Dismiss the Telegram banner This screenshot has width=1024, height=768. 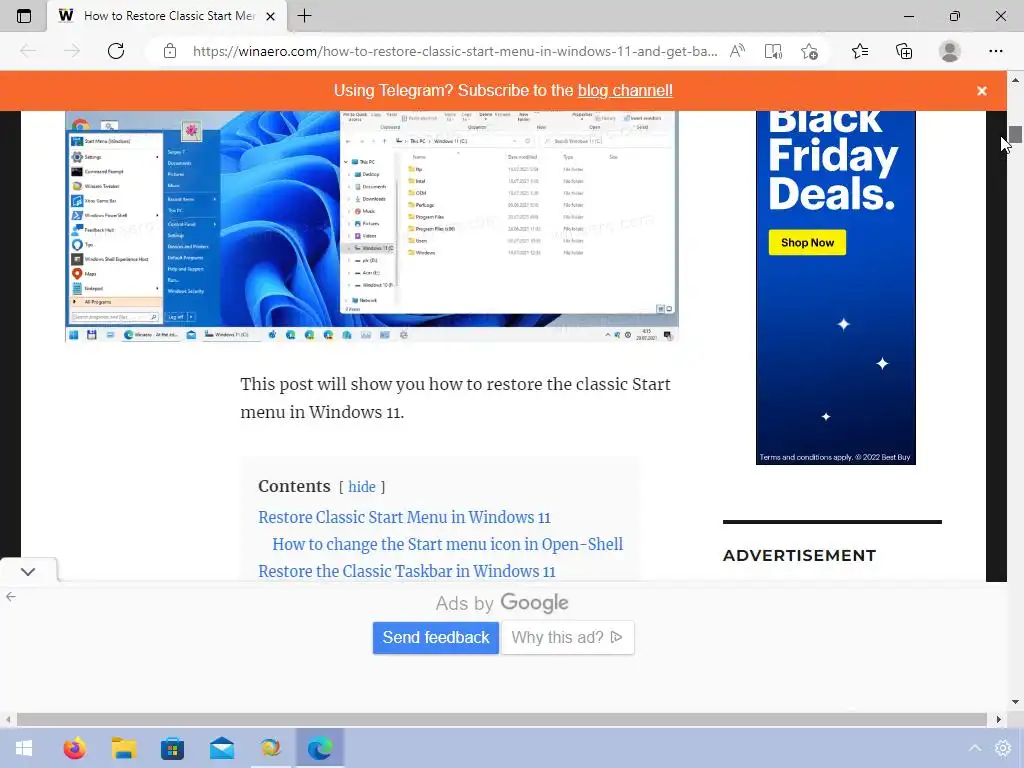(982, 91)
